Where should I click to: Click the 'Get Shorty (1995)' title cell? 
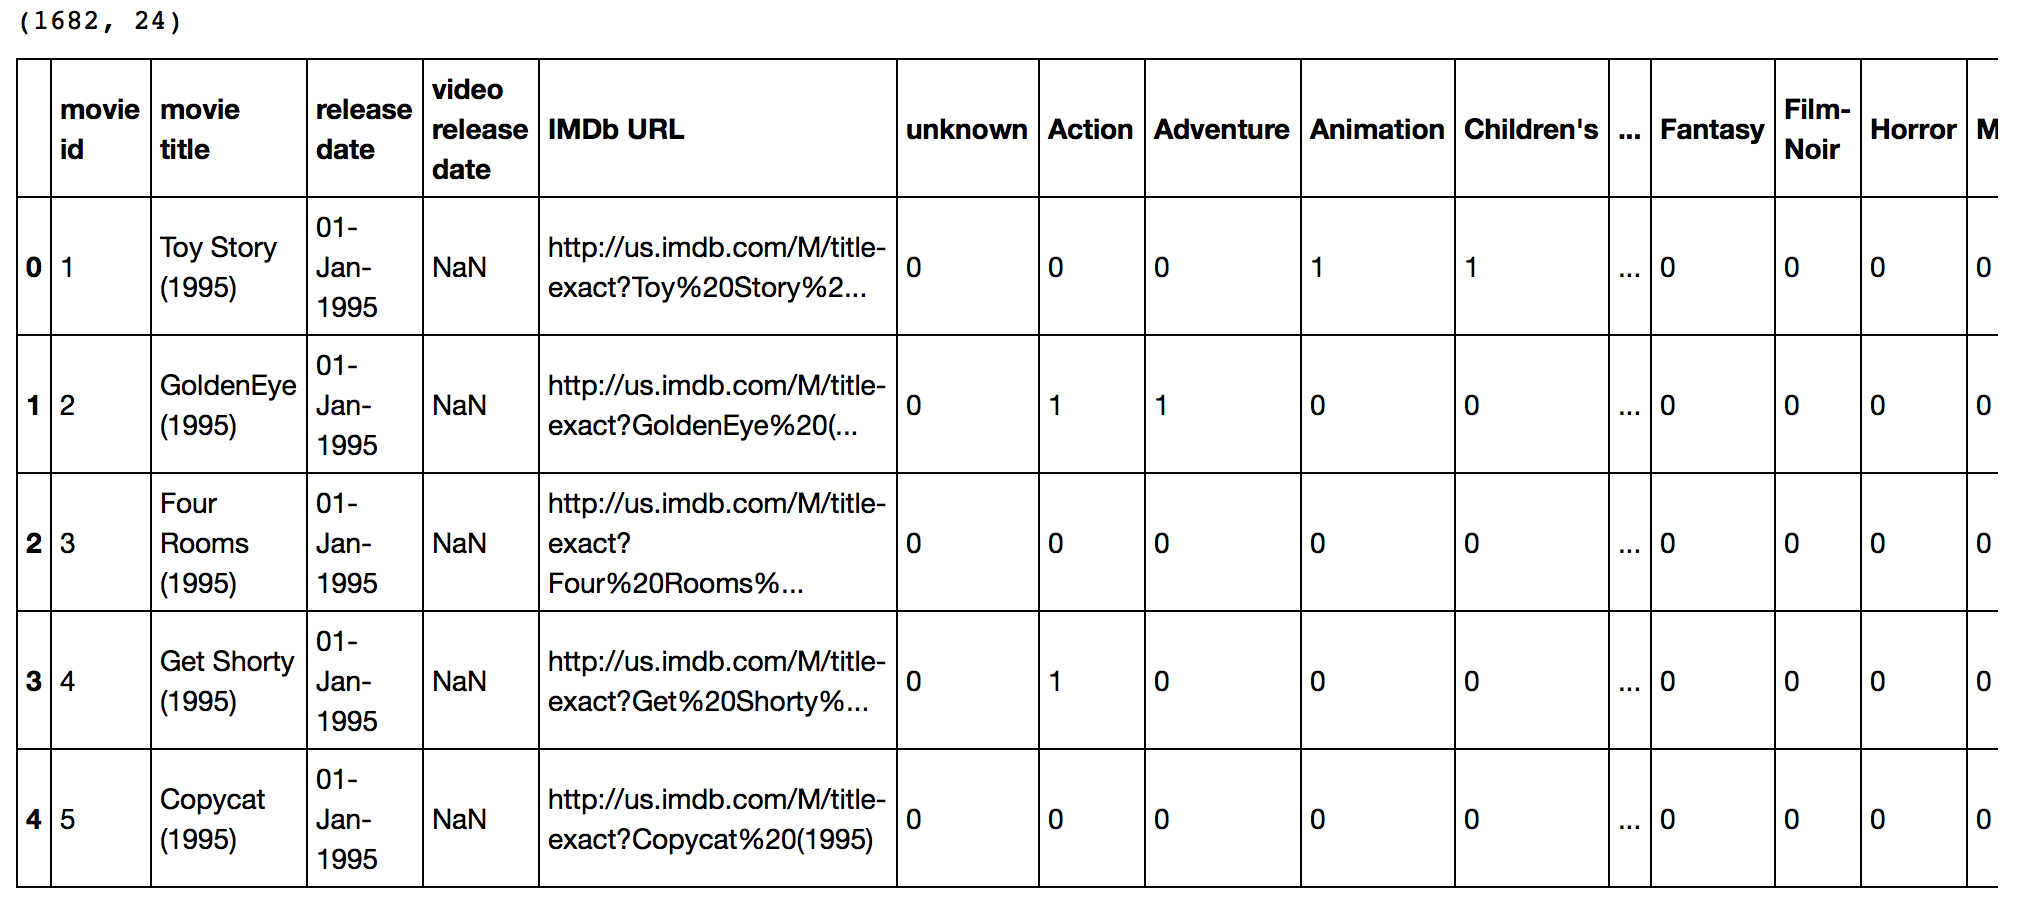227,681
